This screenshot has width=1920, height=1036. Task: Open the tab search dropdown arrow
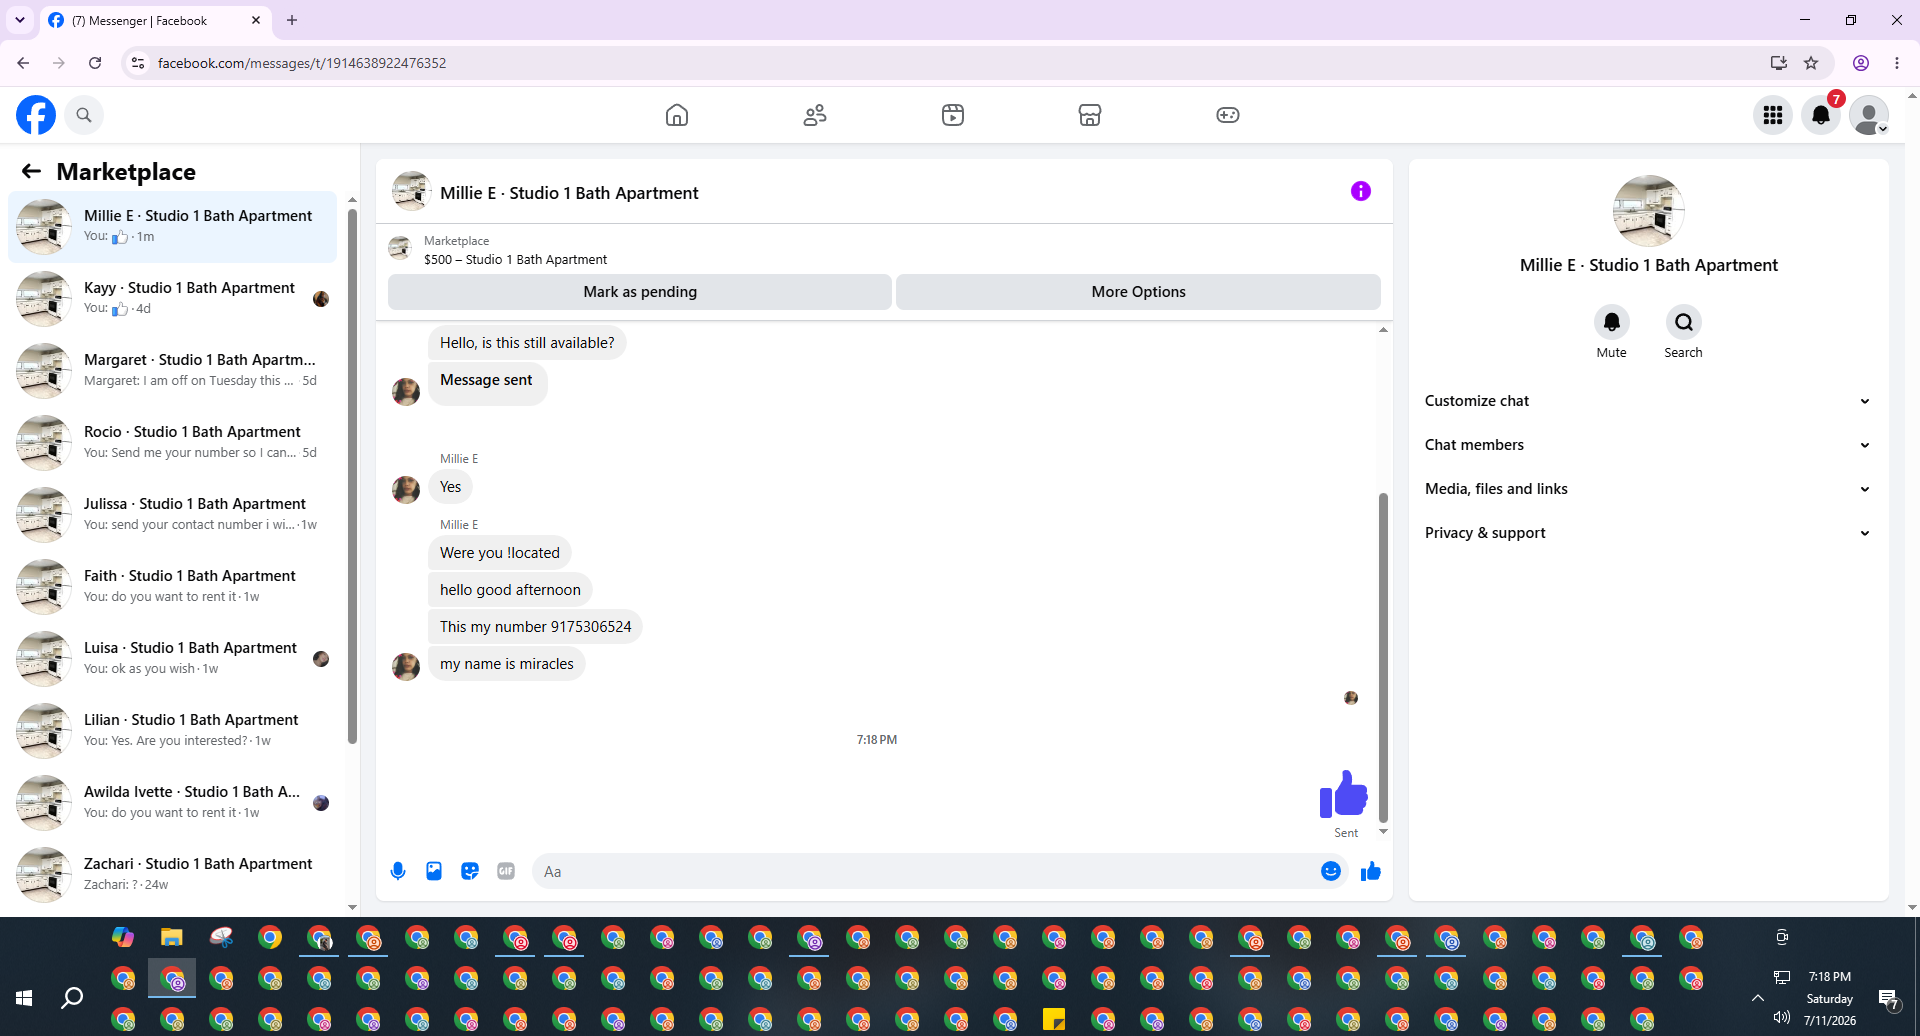point(20,20)
